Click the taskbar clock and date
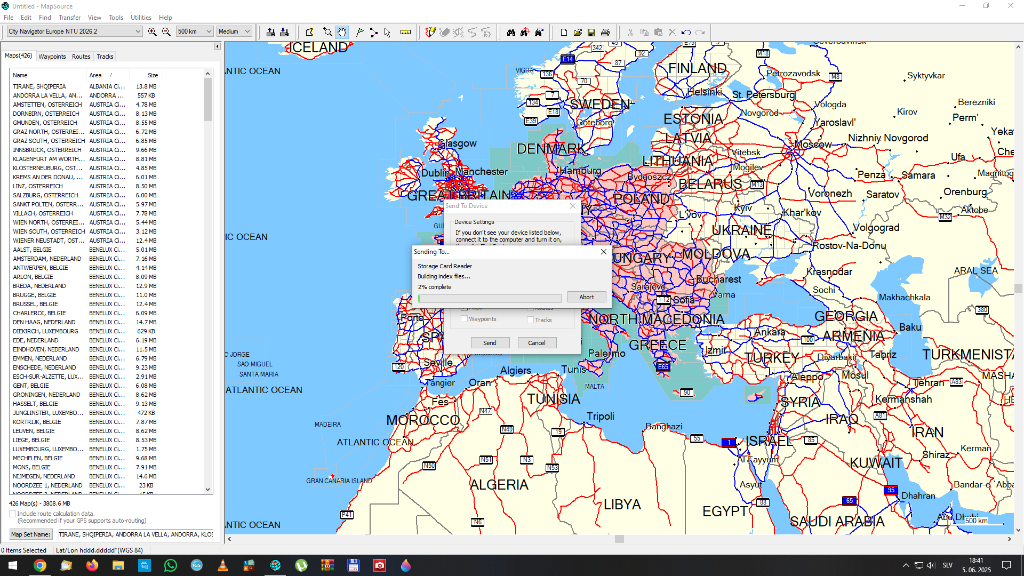This screenshot has height=576, width=1024. pyautogui.click(x=976, y=566)
